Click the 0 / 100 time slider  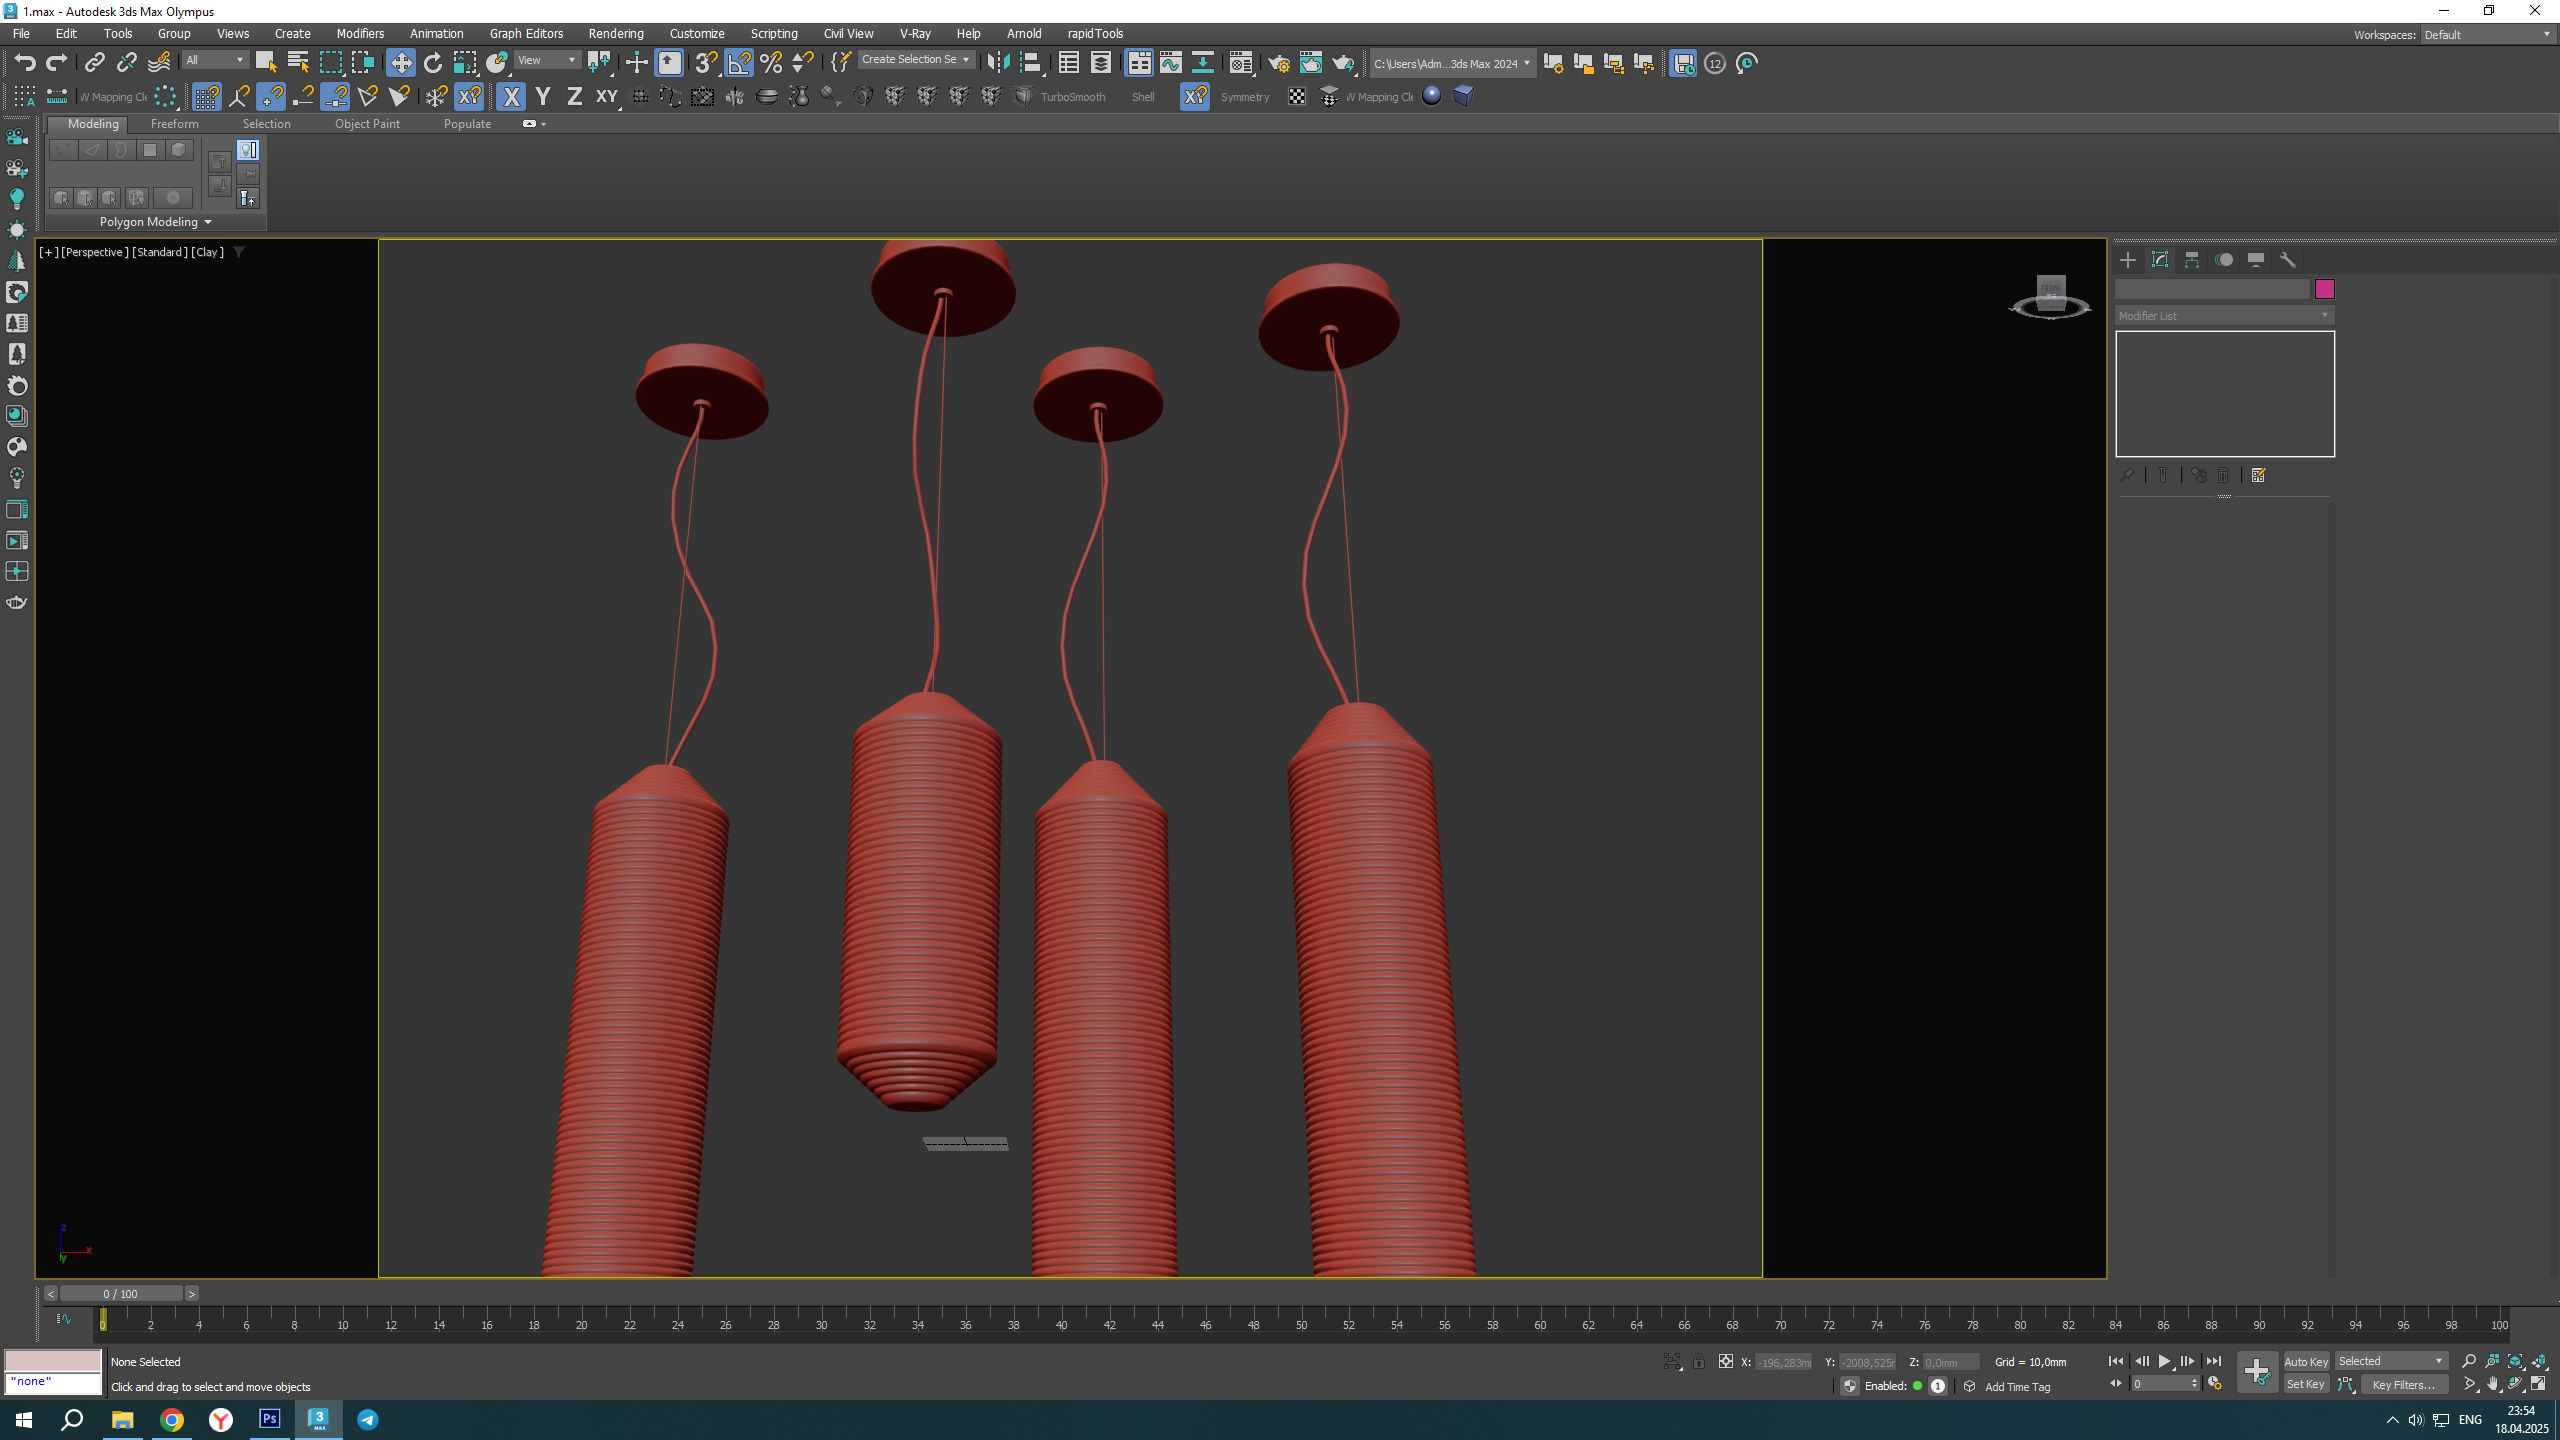tap(120, 1294)
